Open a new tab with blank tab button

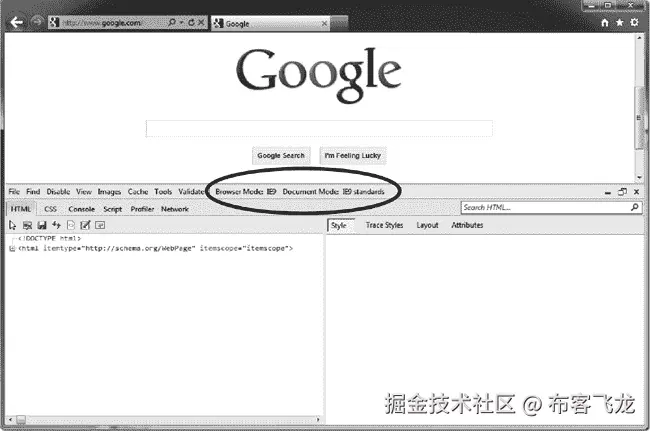(340, 23)
